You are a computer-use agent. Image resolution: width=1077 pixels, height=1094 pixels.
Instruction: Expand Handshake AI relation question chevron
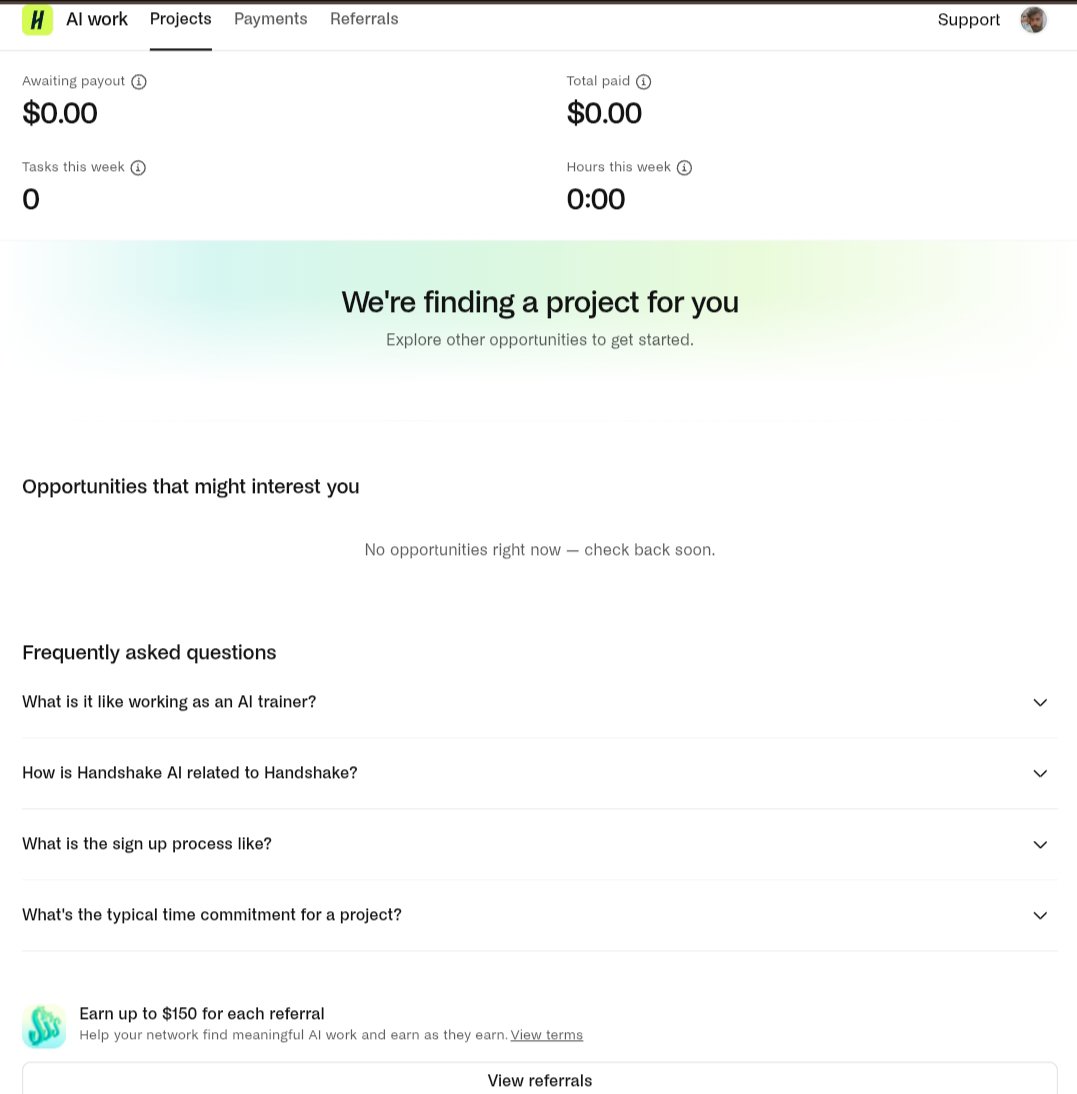[1039, 774]
